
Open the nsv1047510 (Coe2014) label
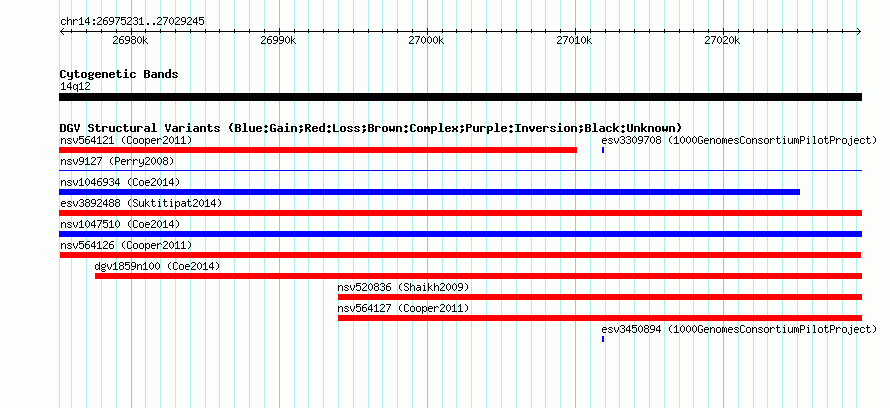click(120, 224)
